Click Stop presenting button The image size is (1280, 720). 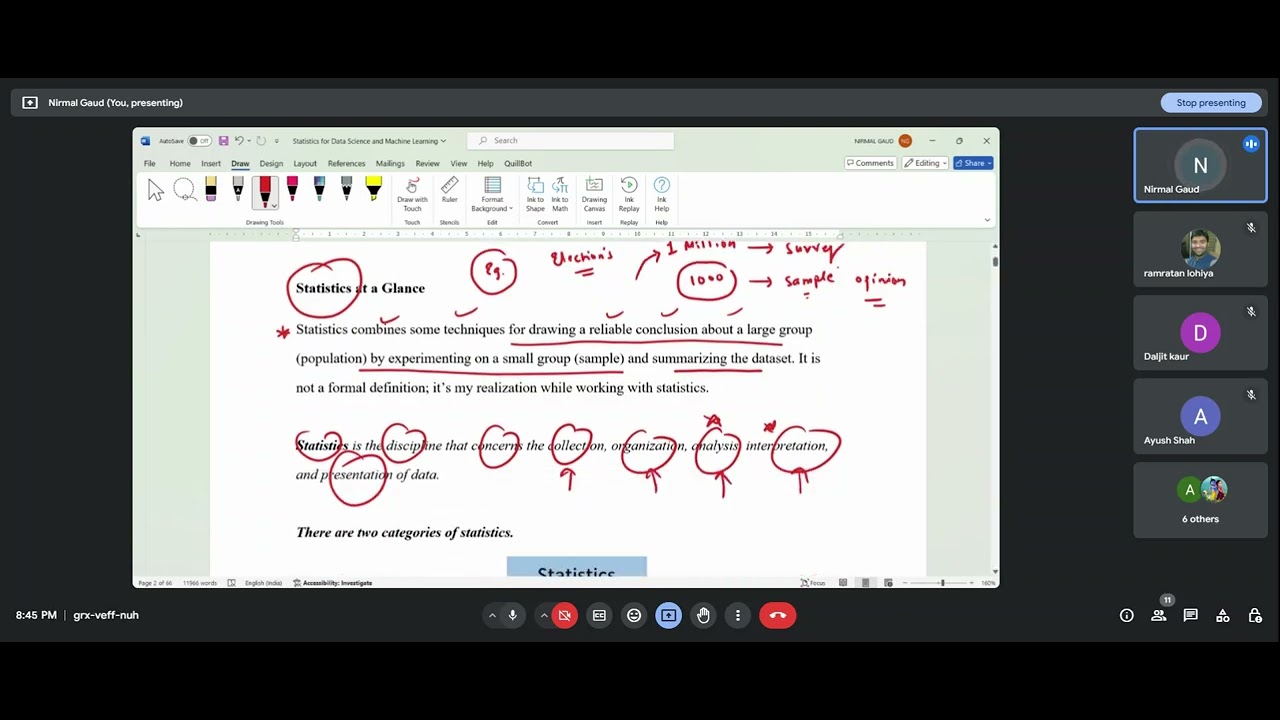coord(1211,103)
